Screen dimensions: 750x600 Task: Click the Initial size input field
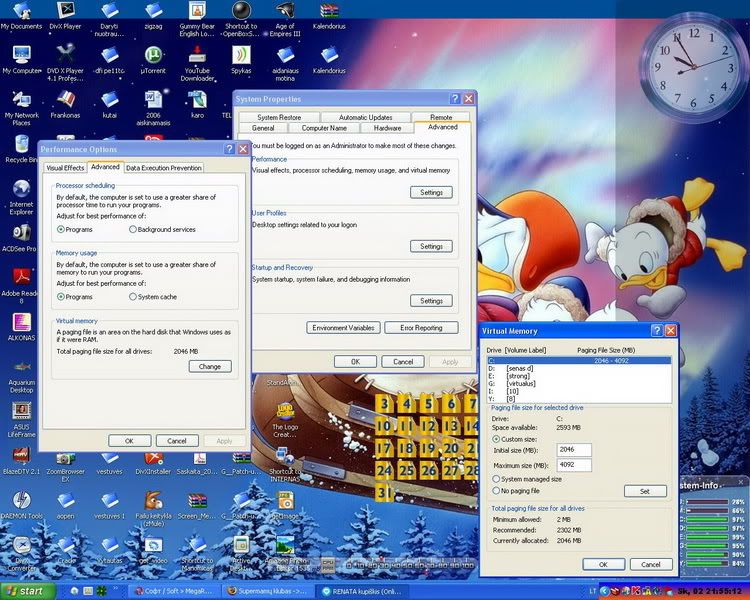tap(574, 450)
